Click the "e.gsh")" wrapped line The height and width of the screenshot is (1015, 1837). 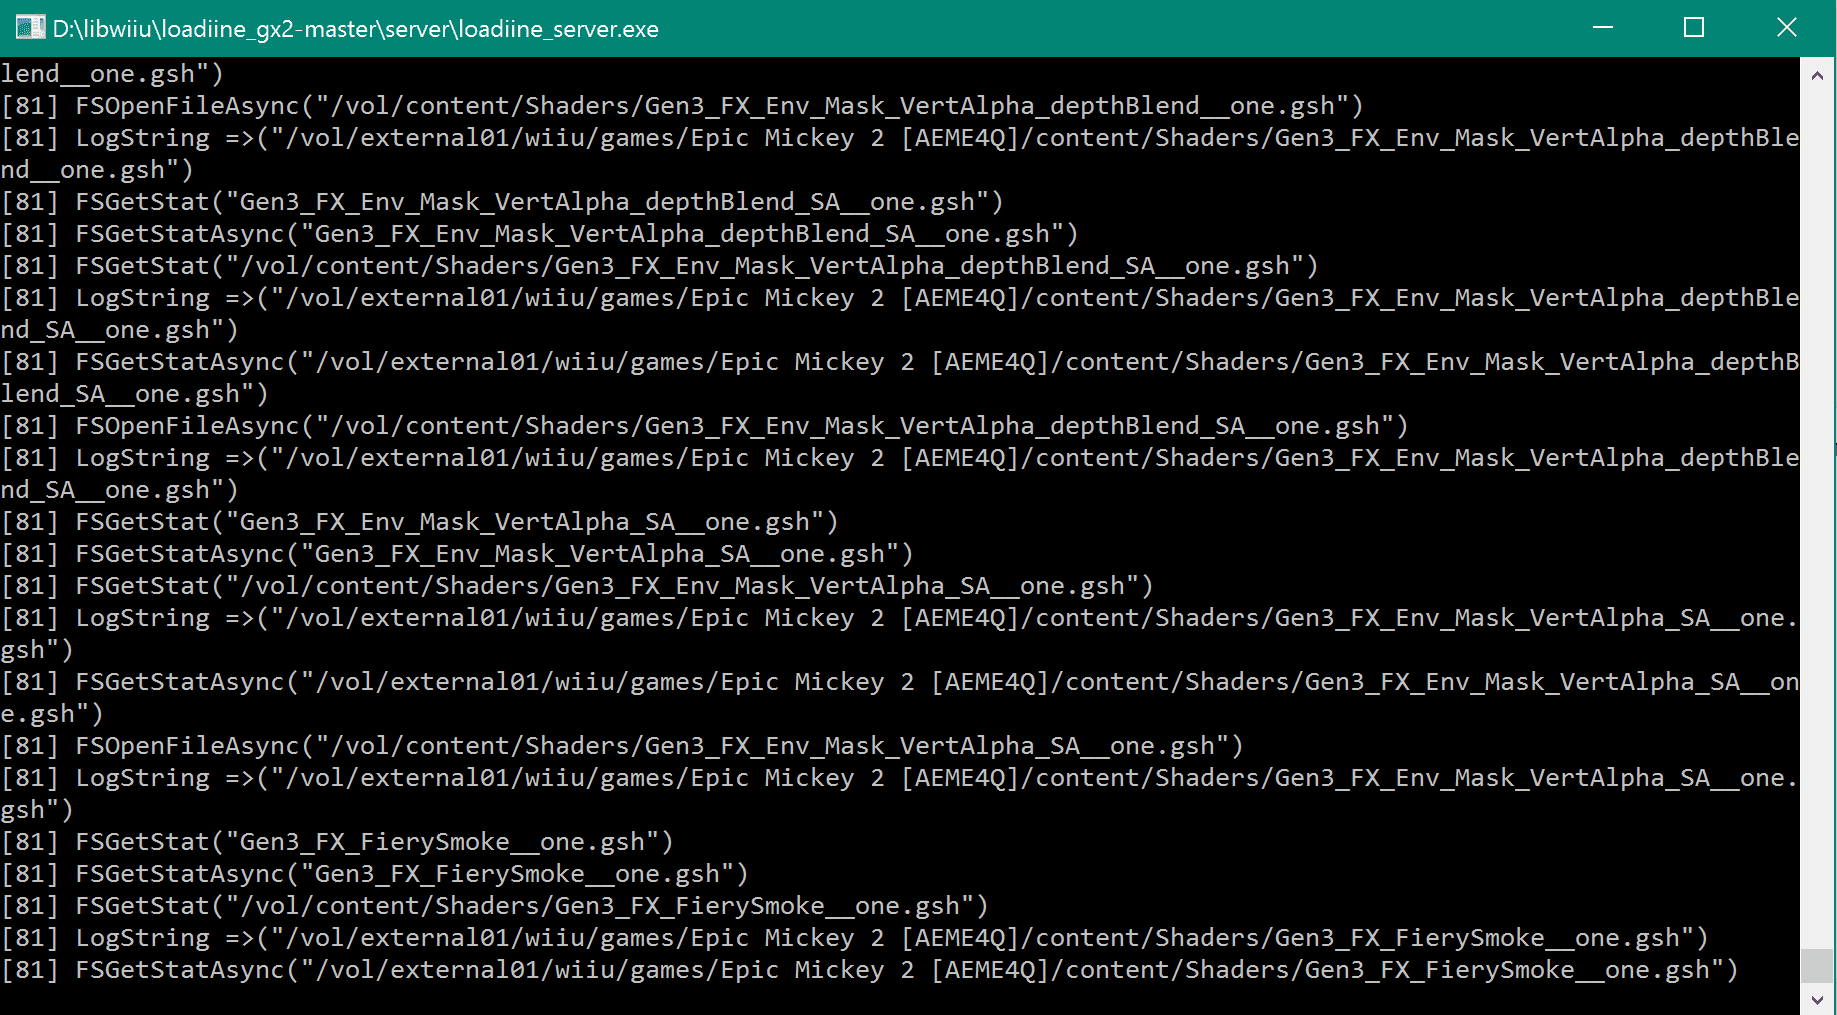click(x=52, y=714)
